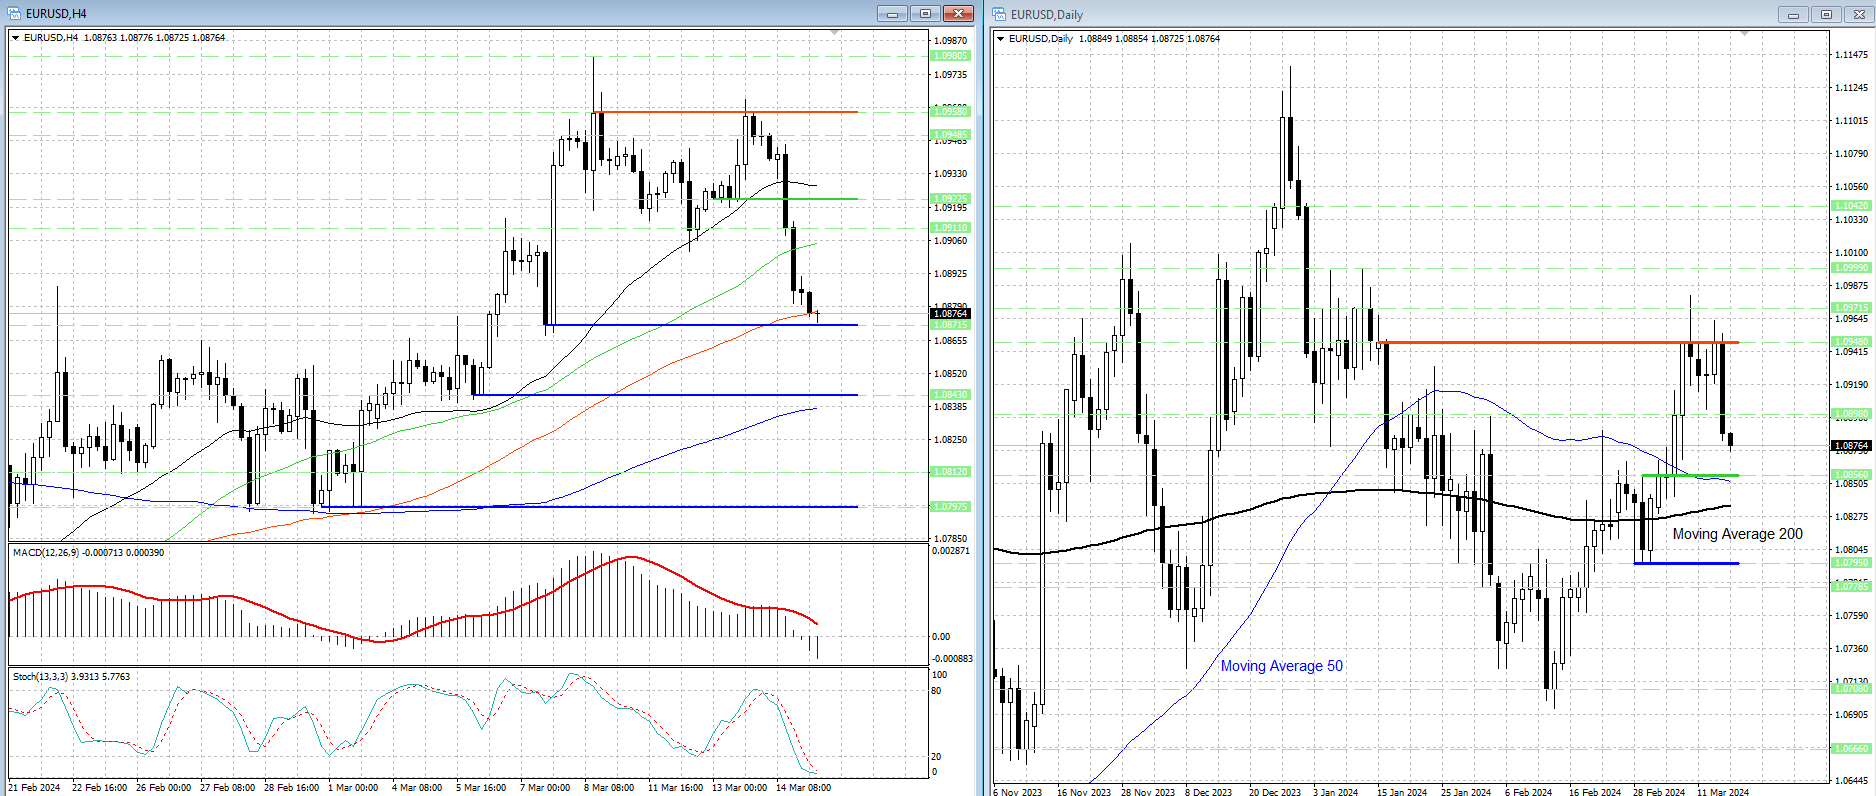The image size is (1876, 796).
Task: Click the green 1.09110 level label on H4
Action: (x=950, y=228)
